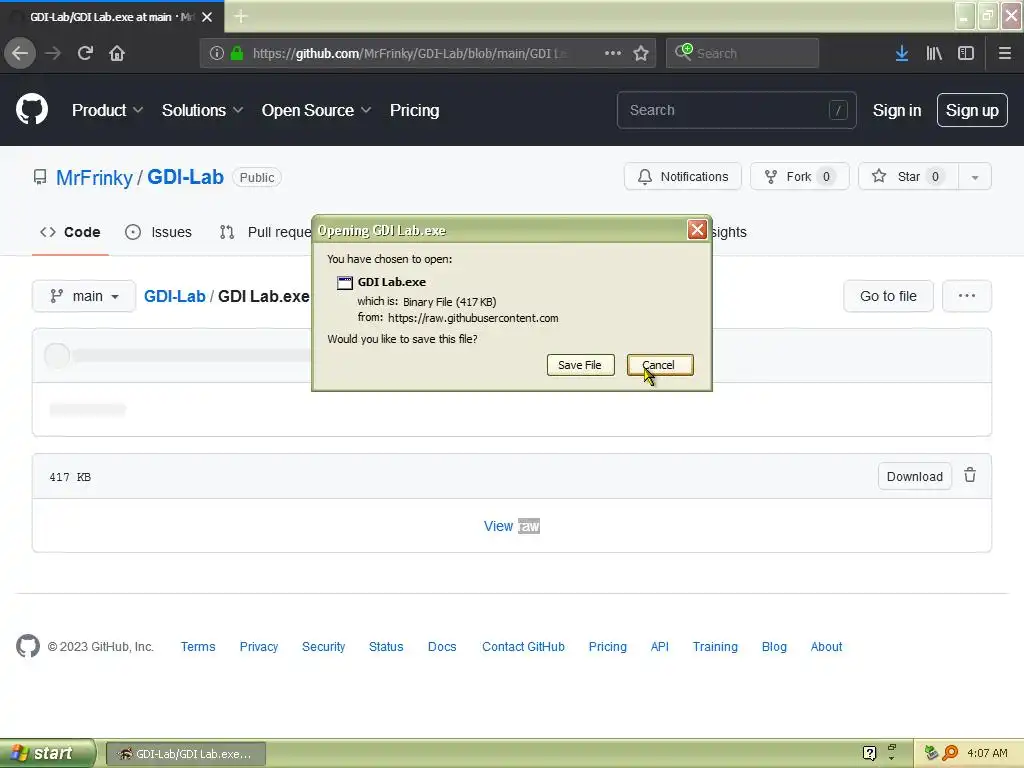Open the Security footer link
Screen dimensions: 1024x768
323,647
